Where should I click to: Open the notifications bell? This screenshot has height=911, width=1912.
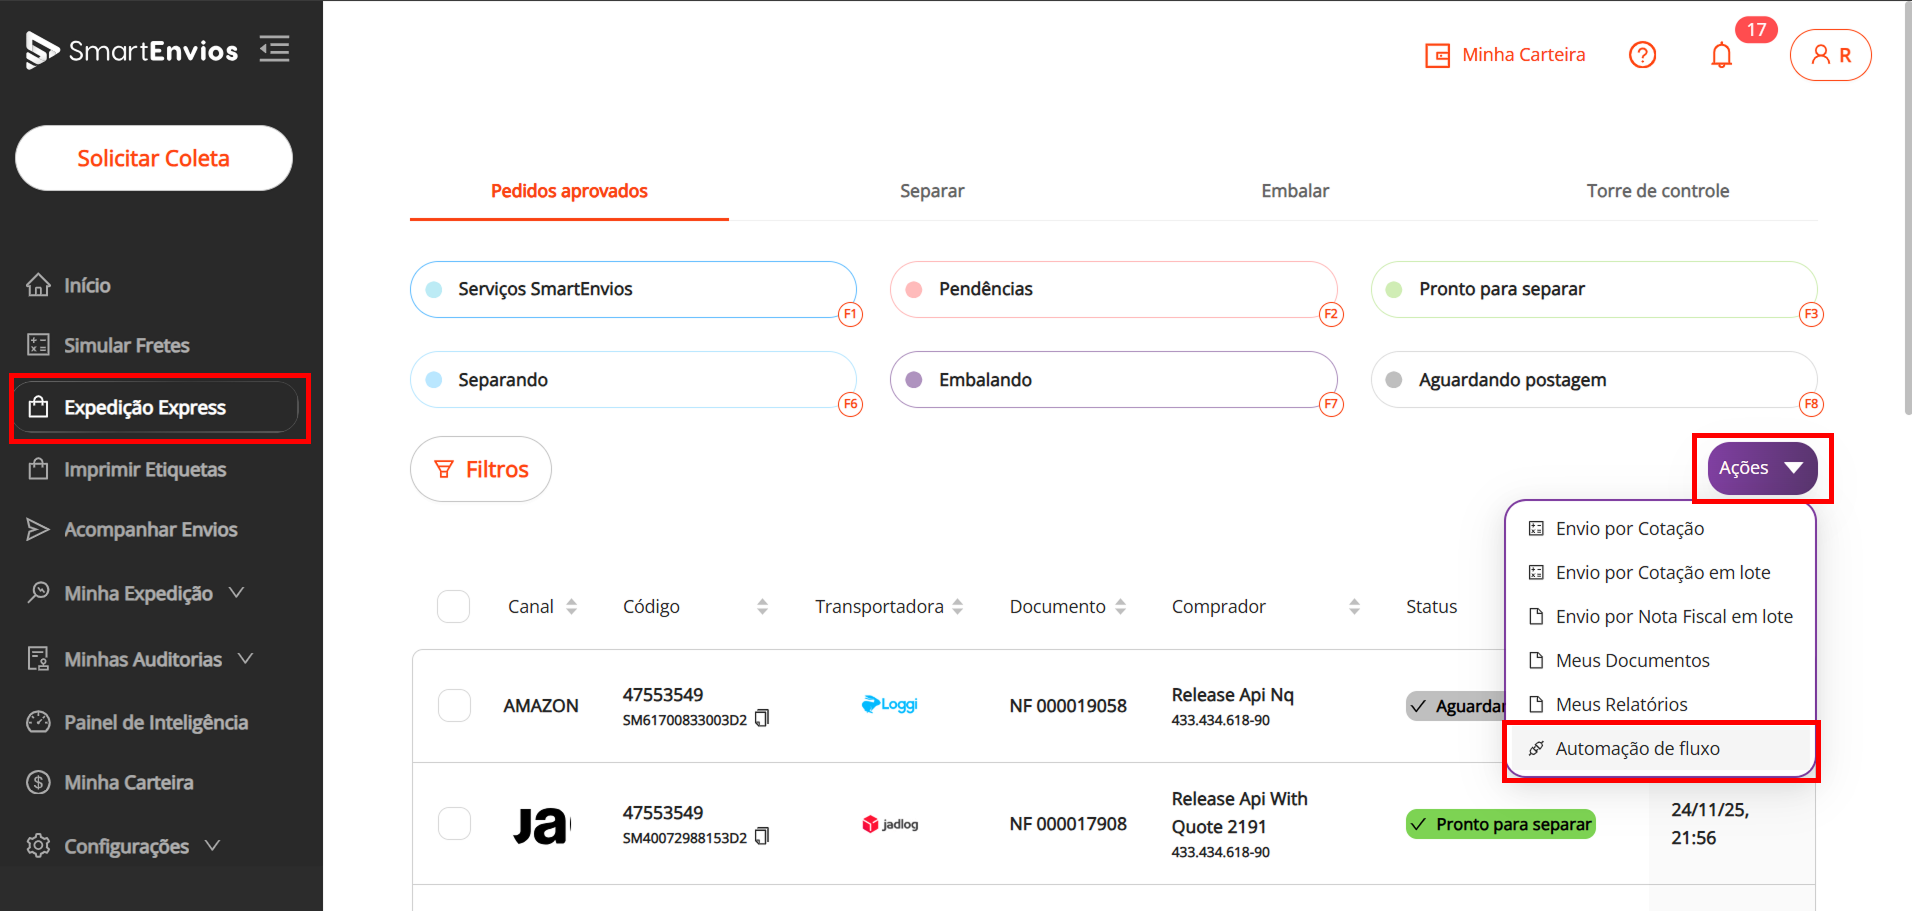point(1721,55)
